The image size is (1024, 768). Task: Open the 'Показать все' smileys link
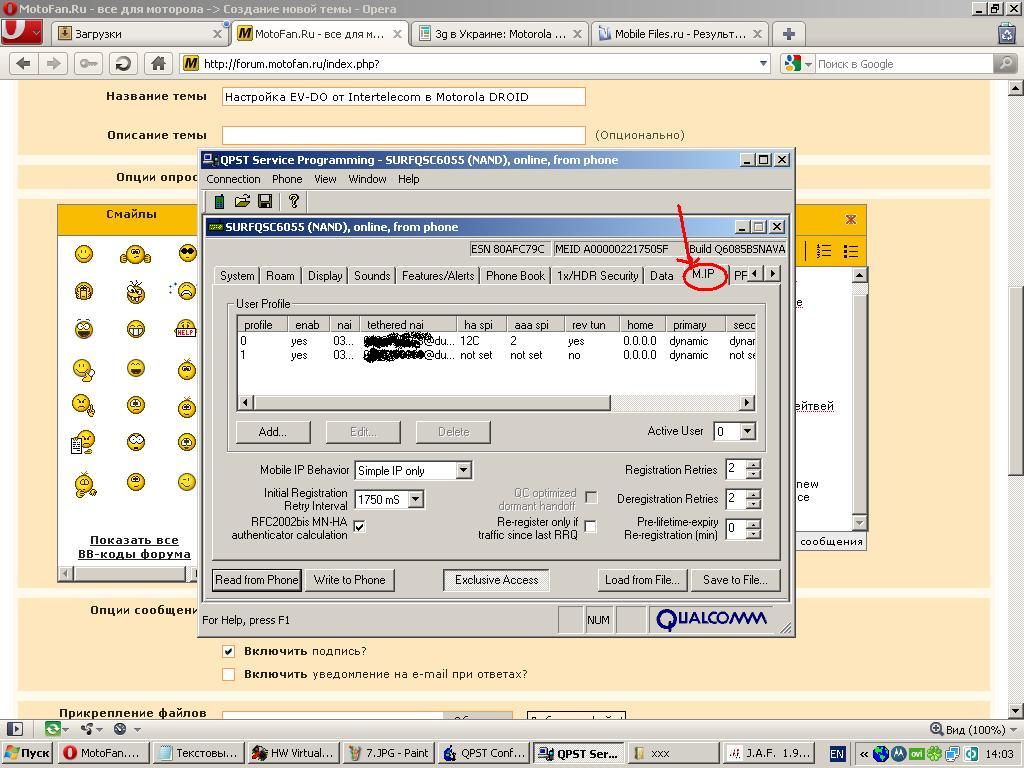(x=134, y=540)
